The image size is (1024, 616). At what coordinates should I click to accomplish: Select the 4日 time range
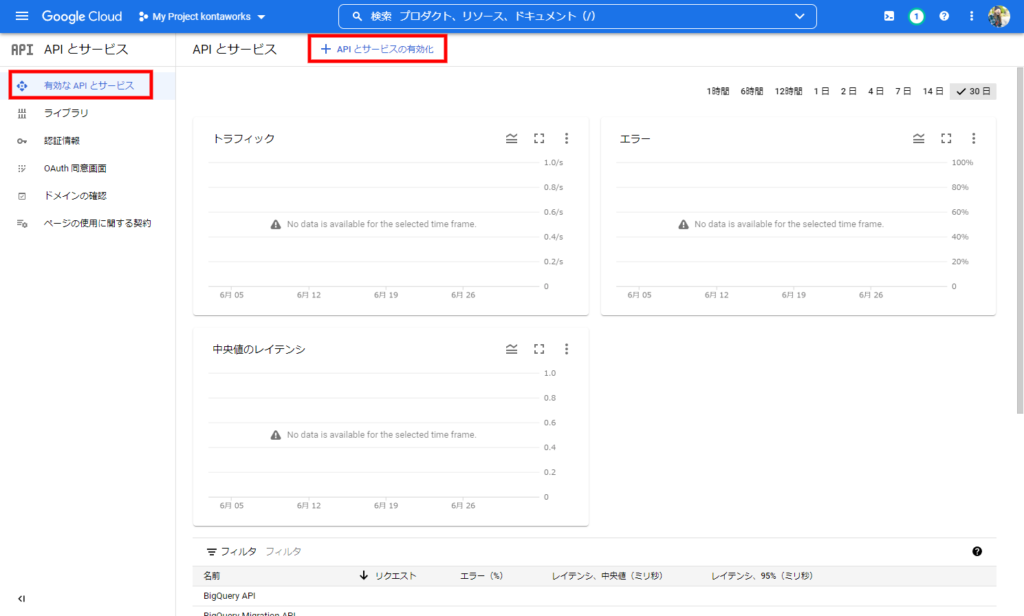click(876, 91)
